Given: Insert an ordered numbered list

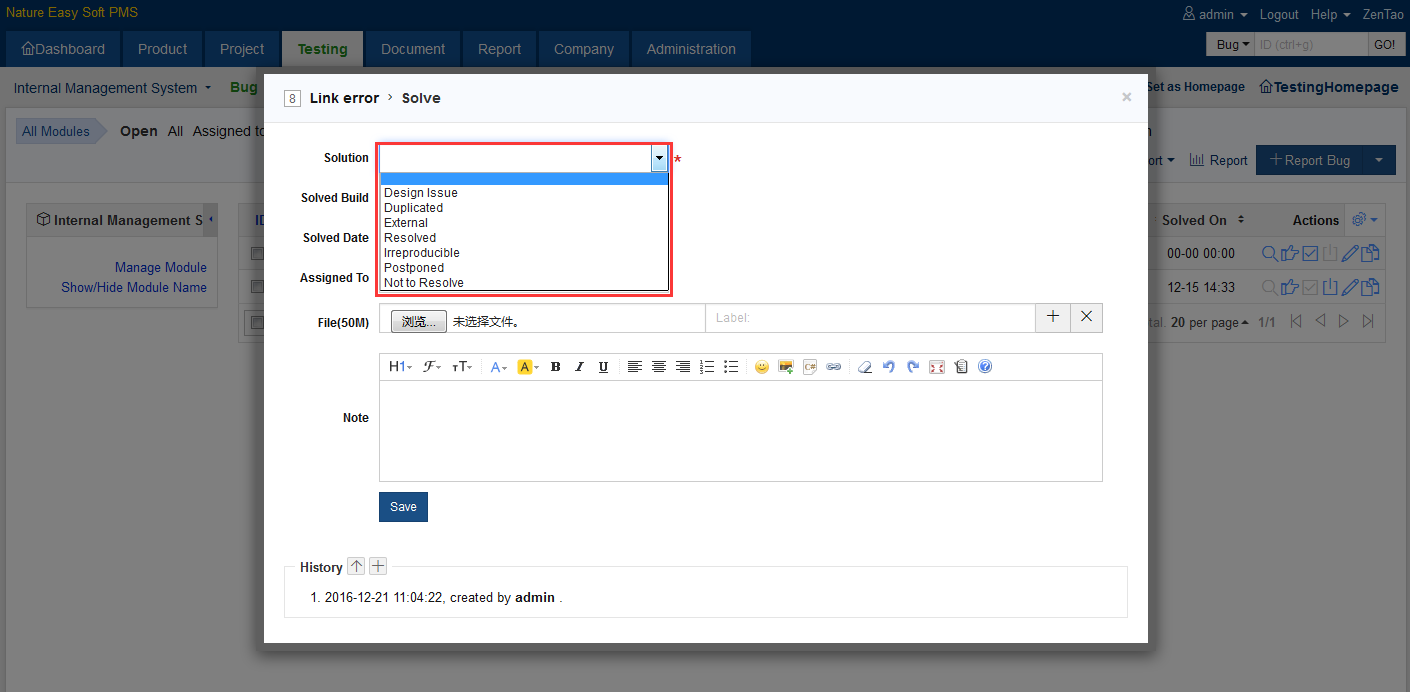Looking at the screenshot, I should [x=707, y=367].
